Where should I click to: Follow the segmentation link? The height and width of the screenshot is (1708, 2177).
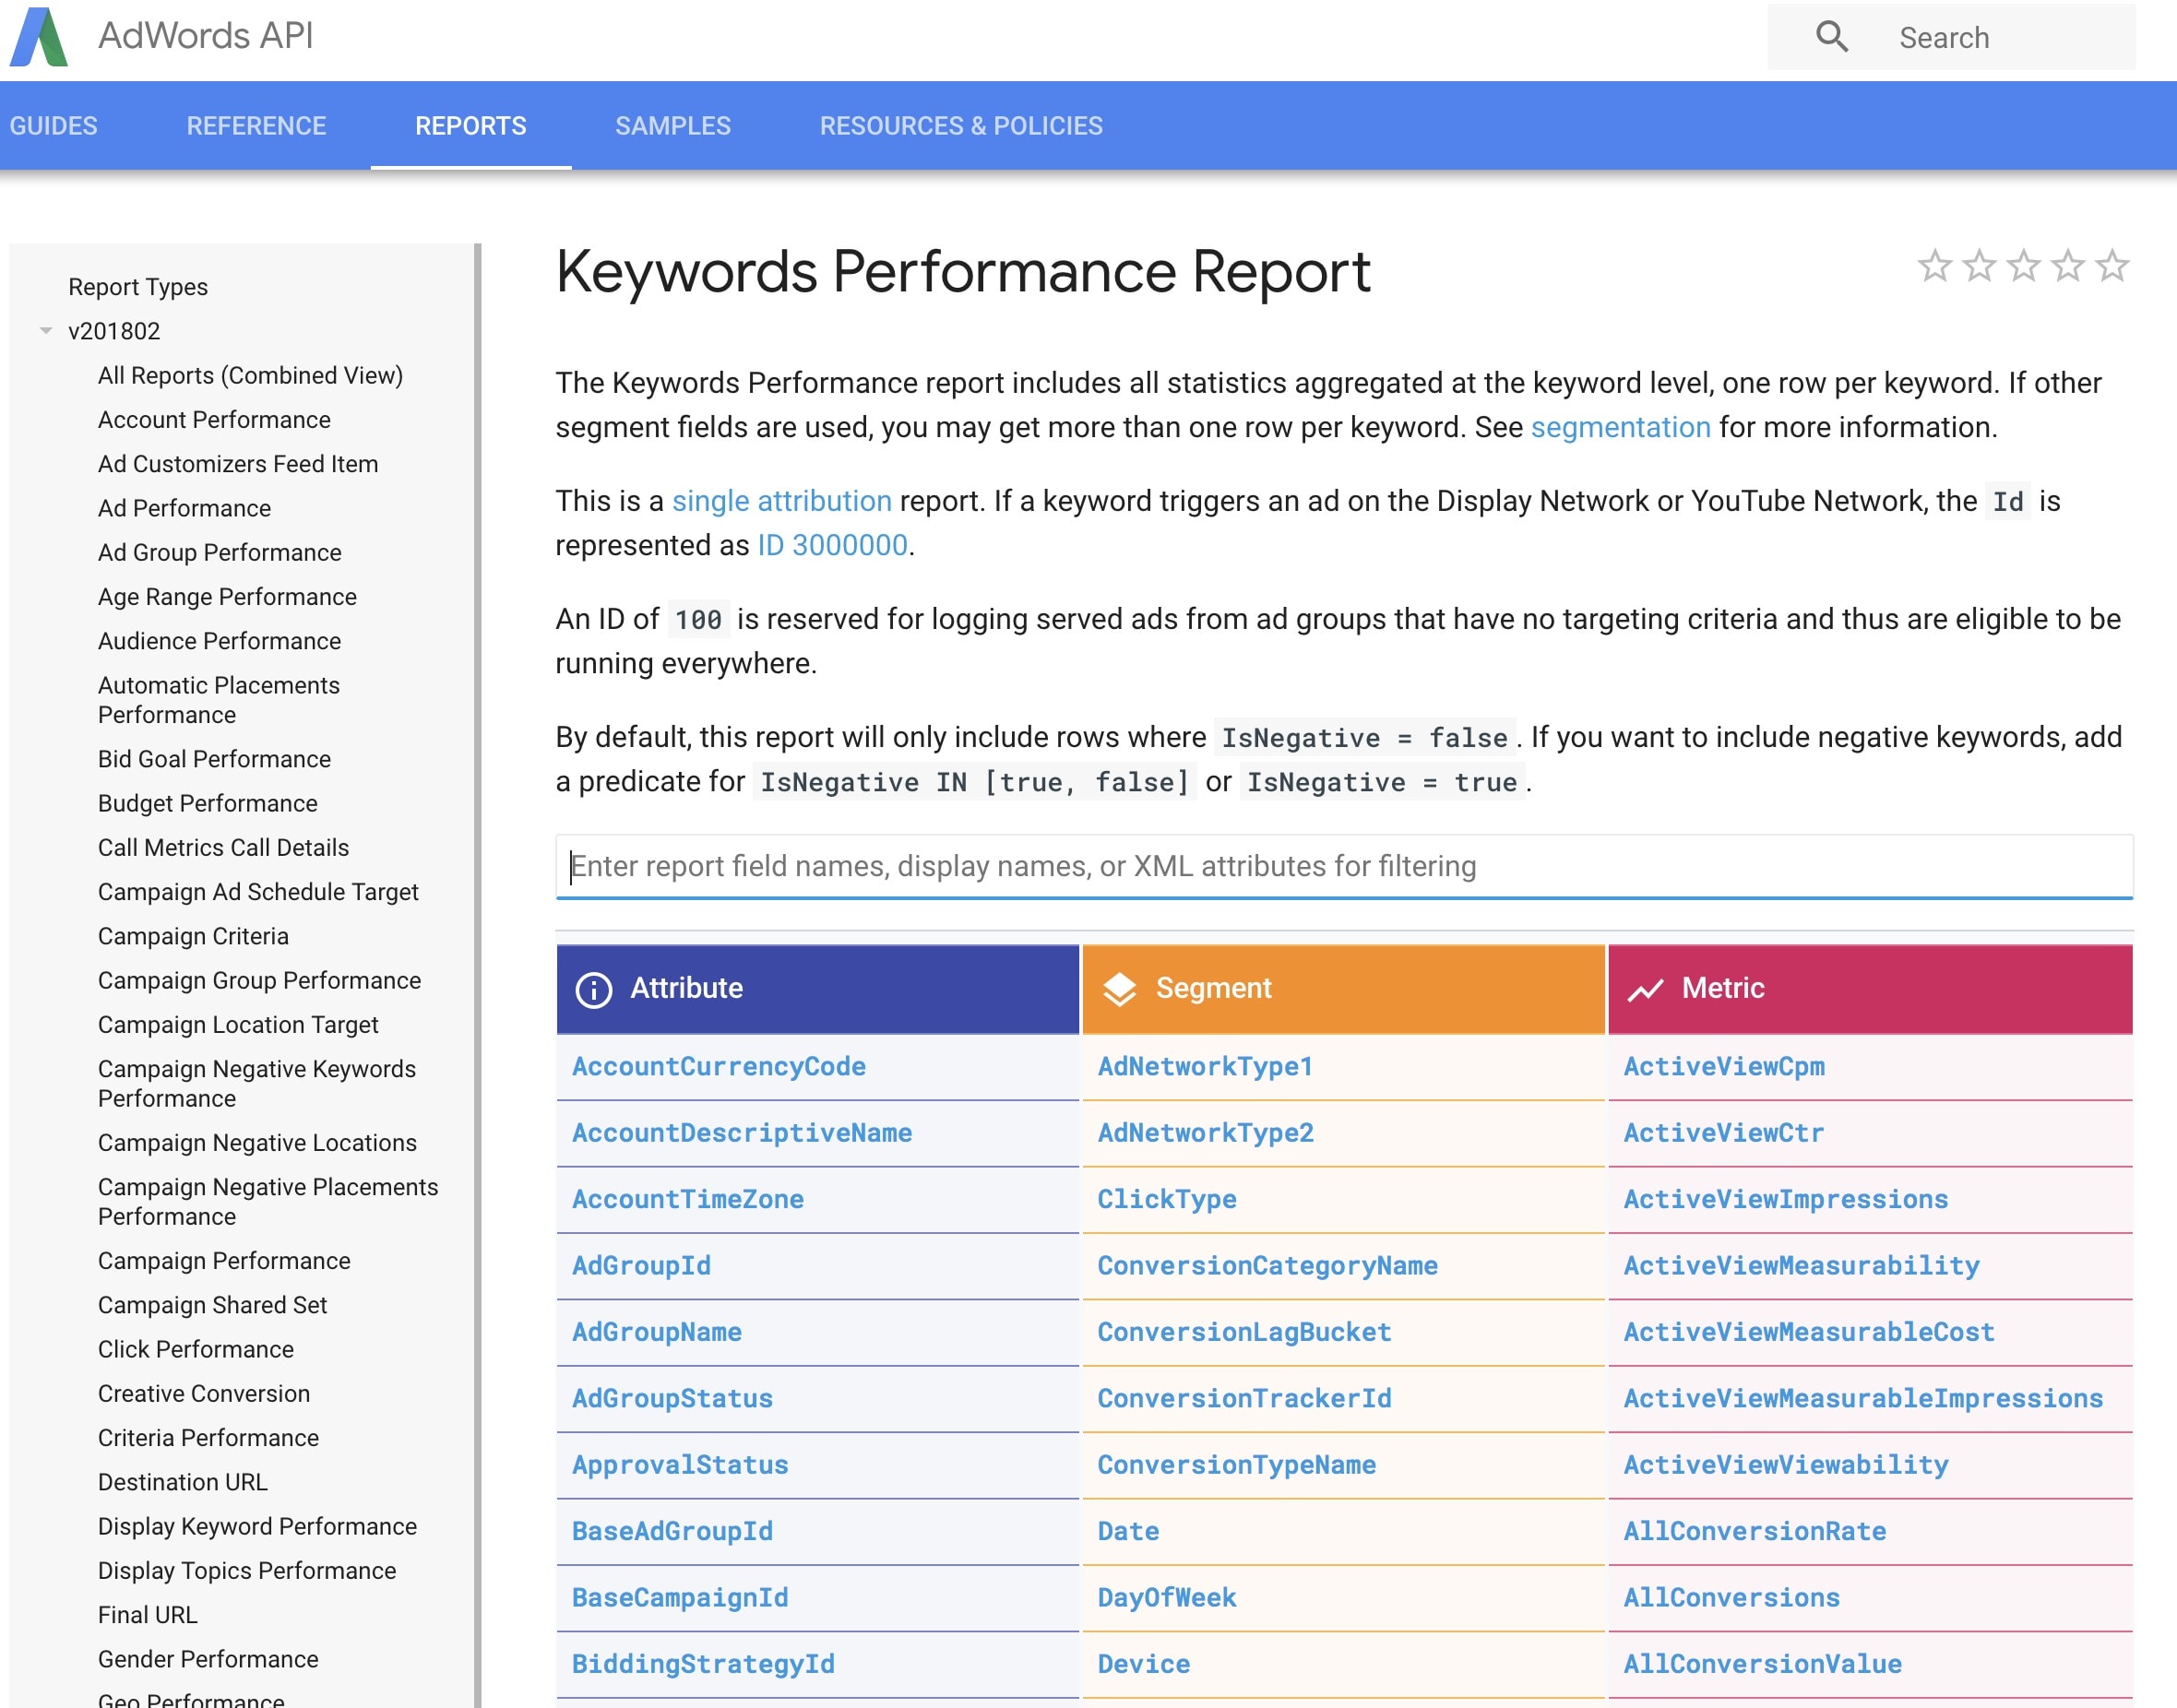click(1620, 428)
